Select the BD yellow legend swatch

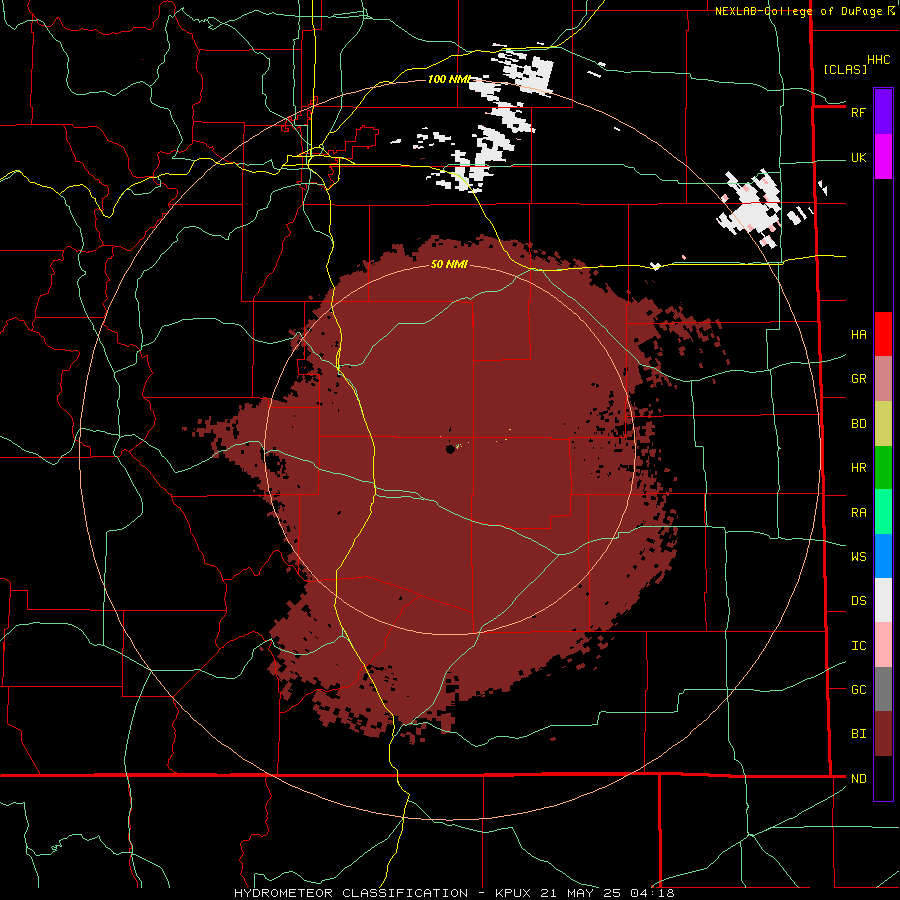883,424
